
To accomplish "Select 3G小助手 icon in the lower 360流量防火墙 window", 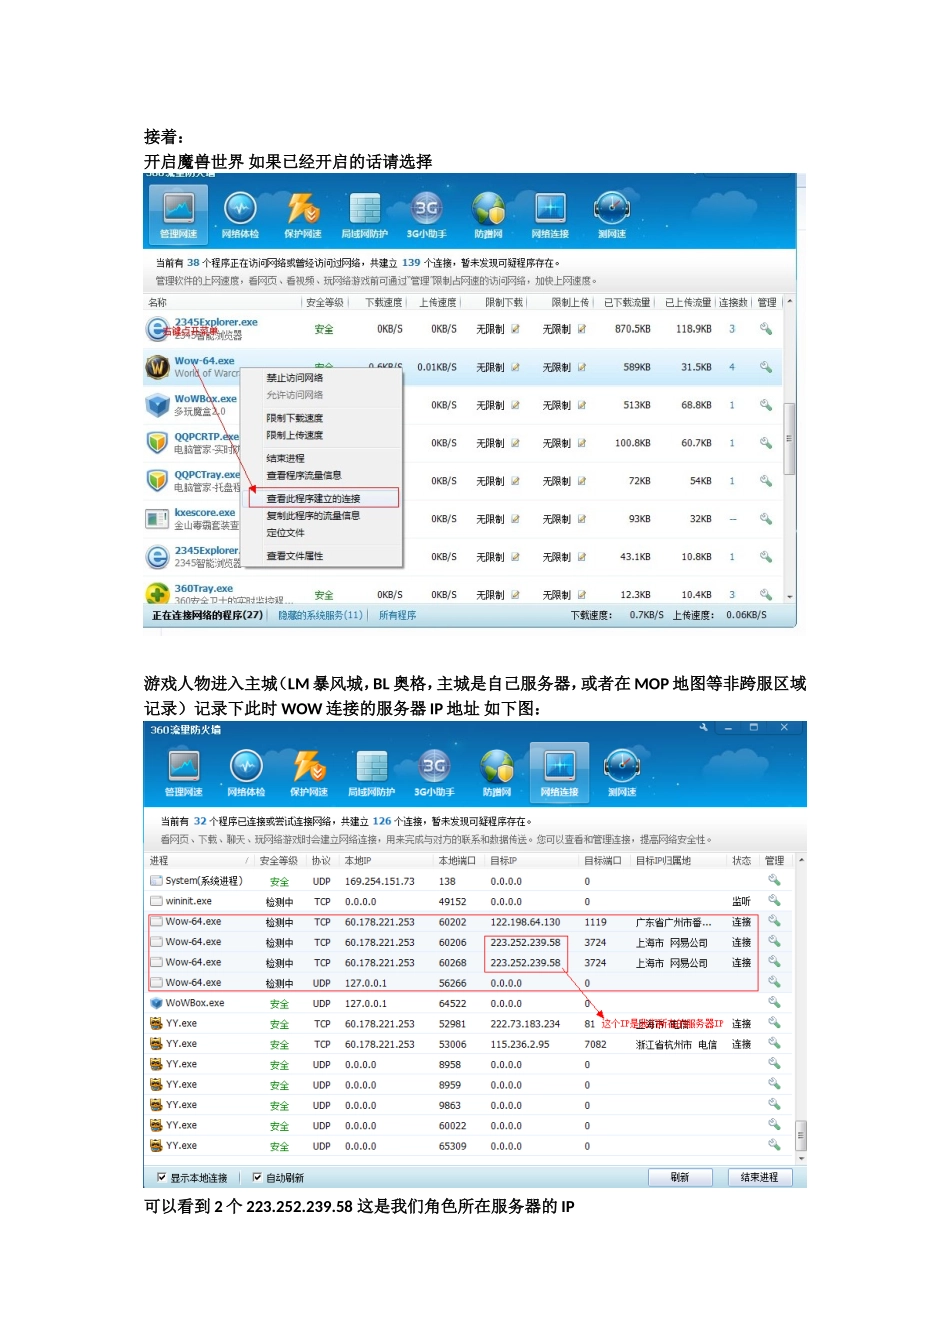I will pos(434,773).
